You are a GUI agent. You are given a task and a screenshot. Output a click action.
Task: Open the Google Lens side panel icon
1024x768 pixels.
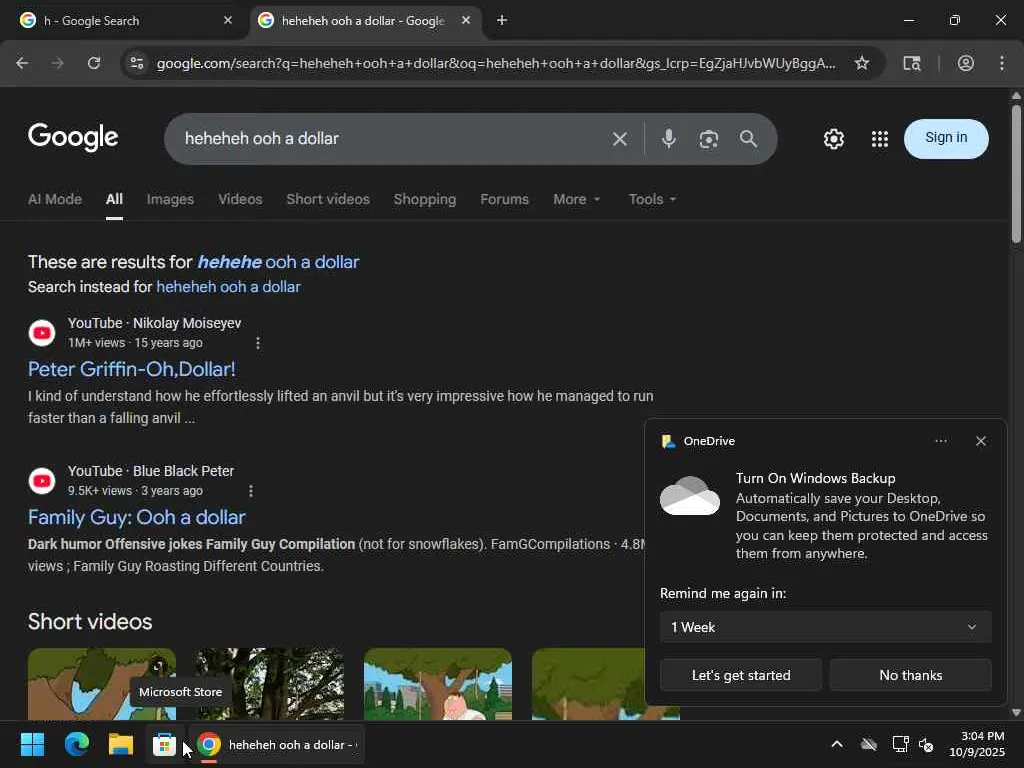[912, 63]
